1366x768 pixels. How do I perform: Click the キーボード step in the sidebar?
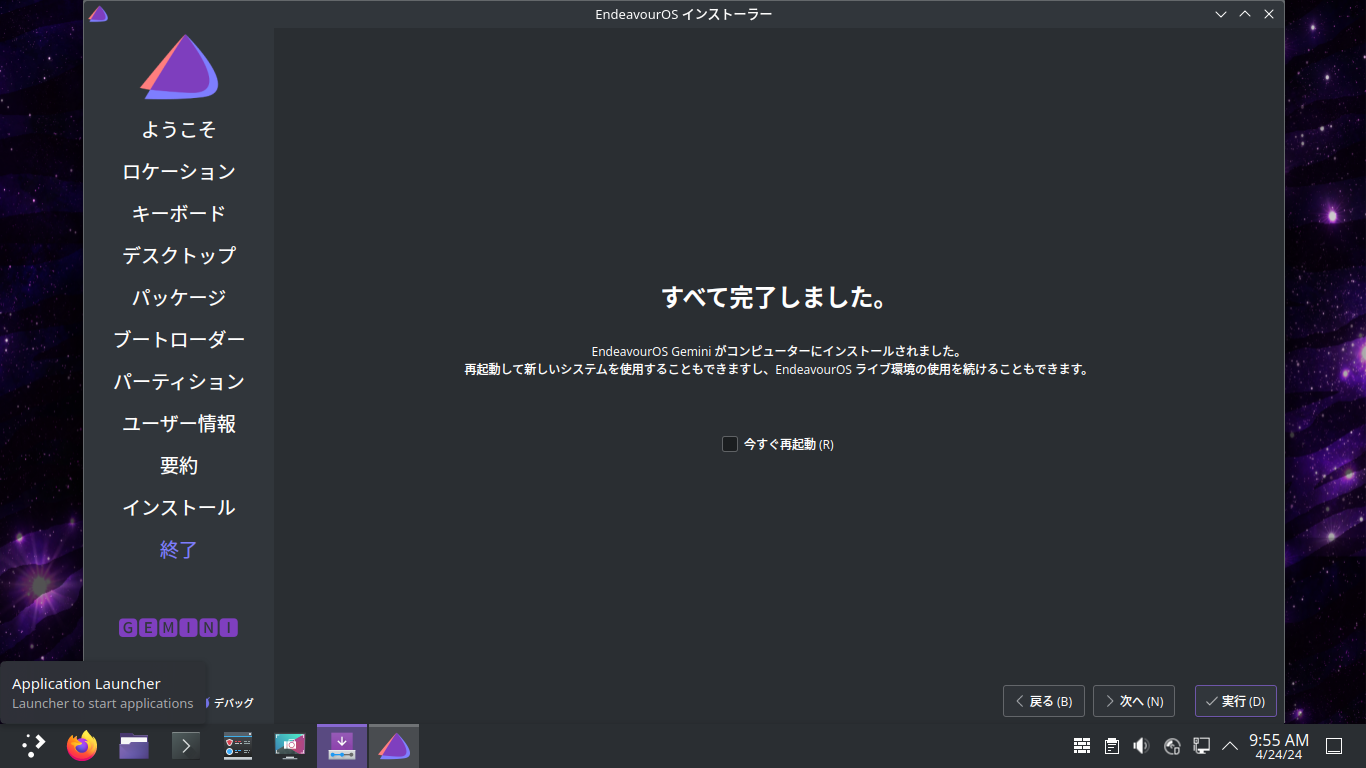(x=179, y=214)
